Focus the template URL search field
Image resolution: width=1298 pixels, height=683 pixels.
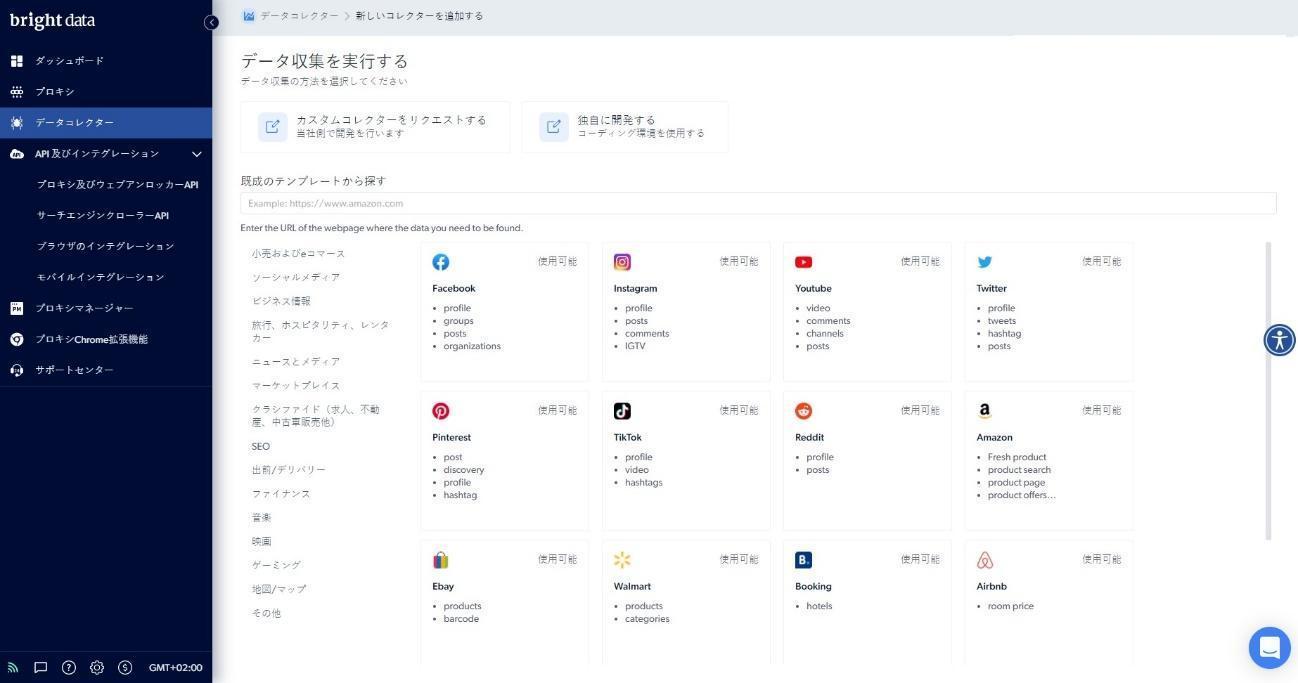coord(758,203)
